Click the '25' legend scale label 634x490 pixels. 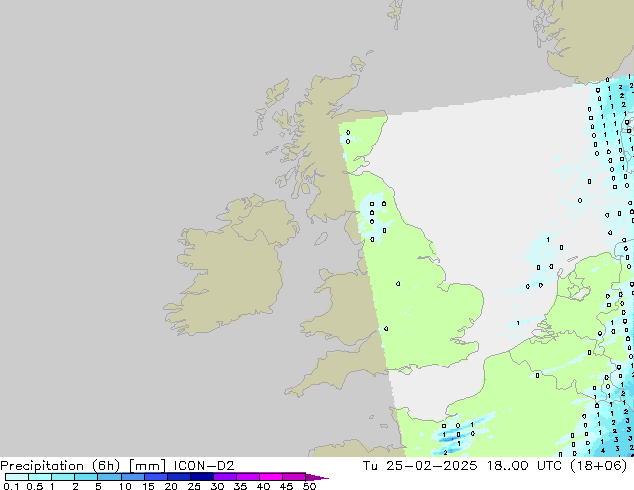(194, 486)
